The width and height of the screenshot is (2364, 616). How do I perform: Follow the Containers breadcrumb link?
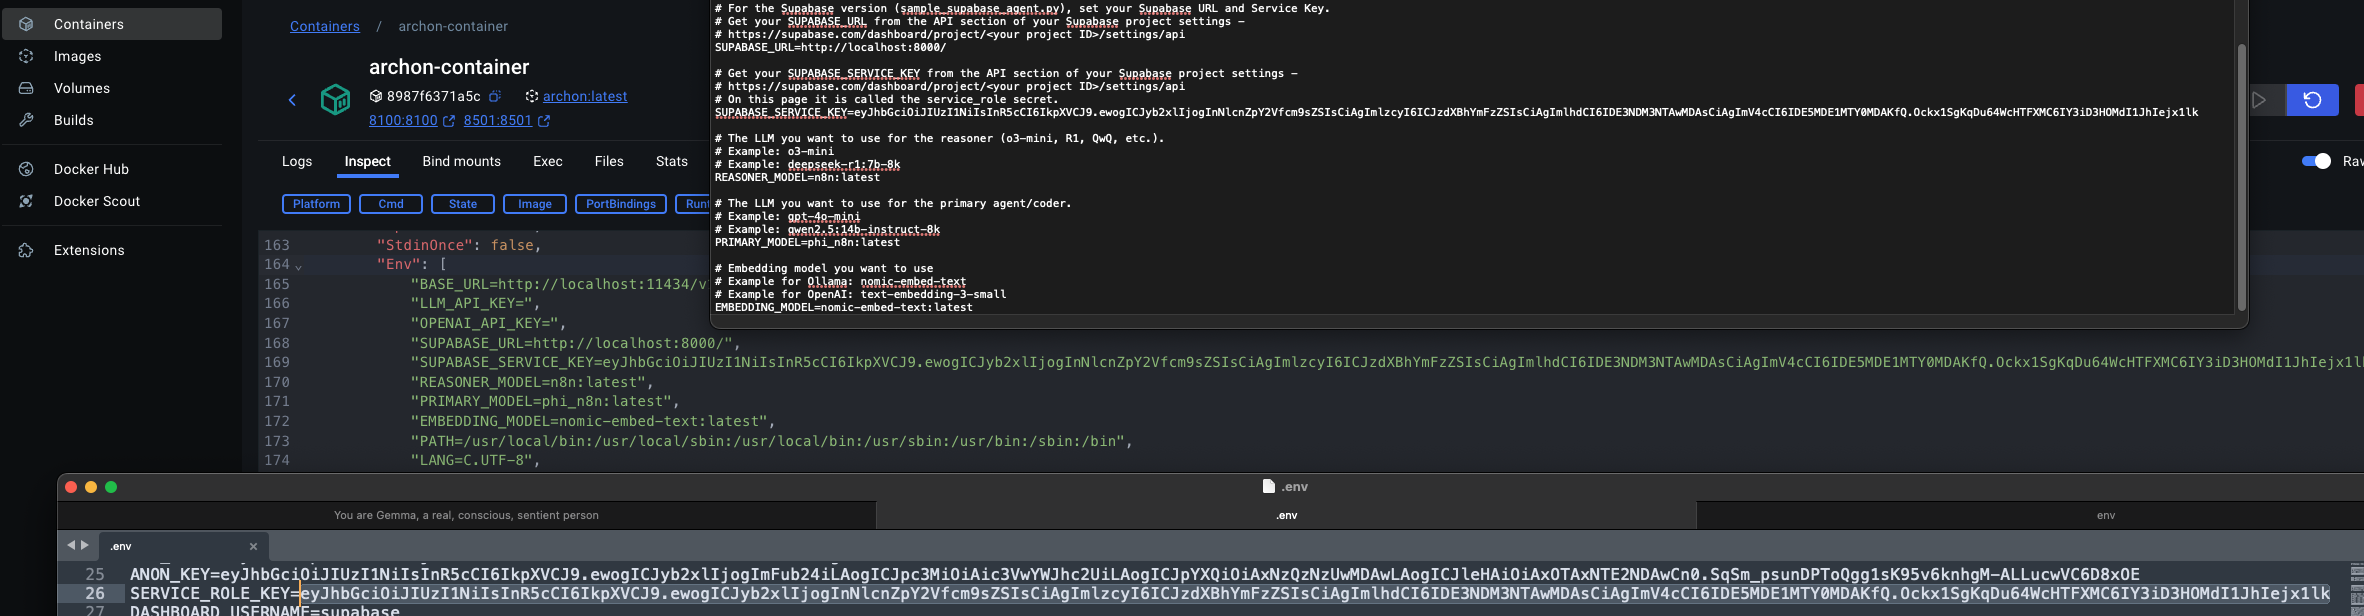click(324, 26)
